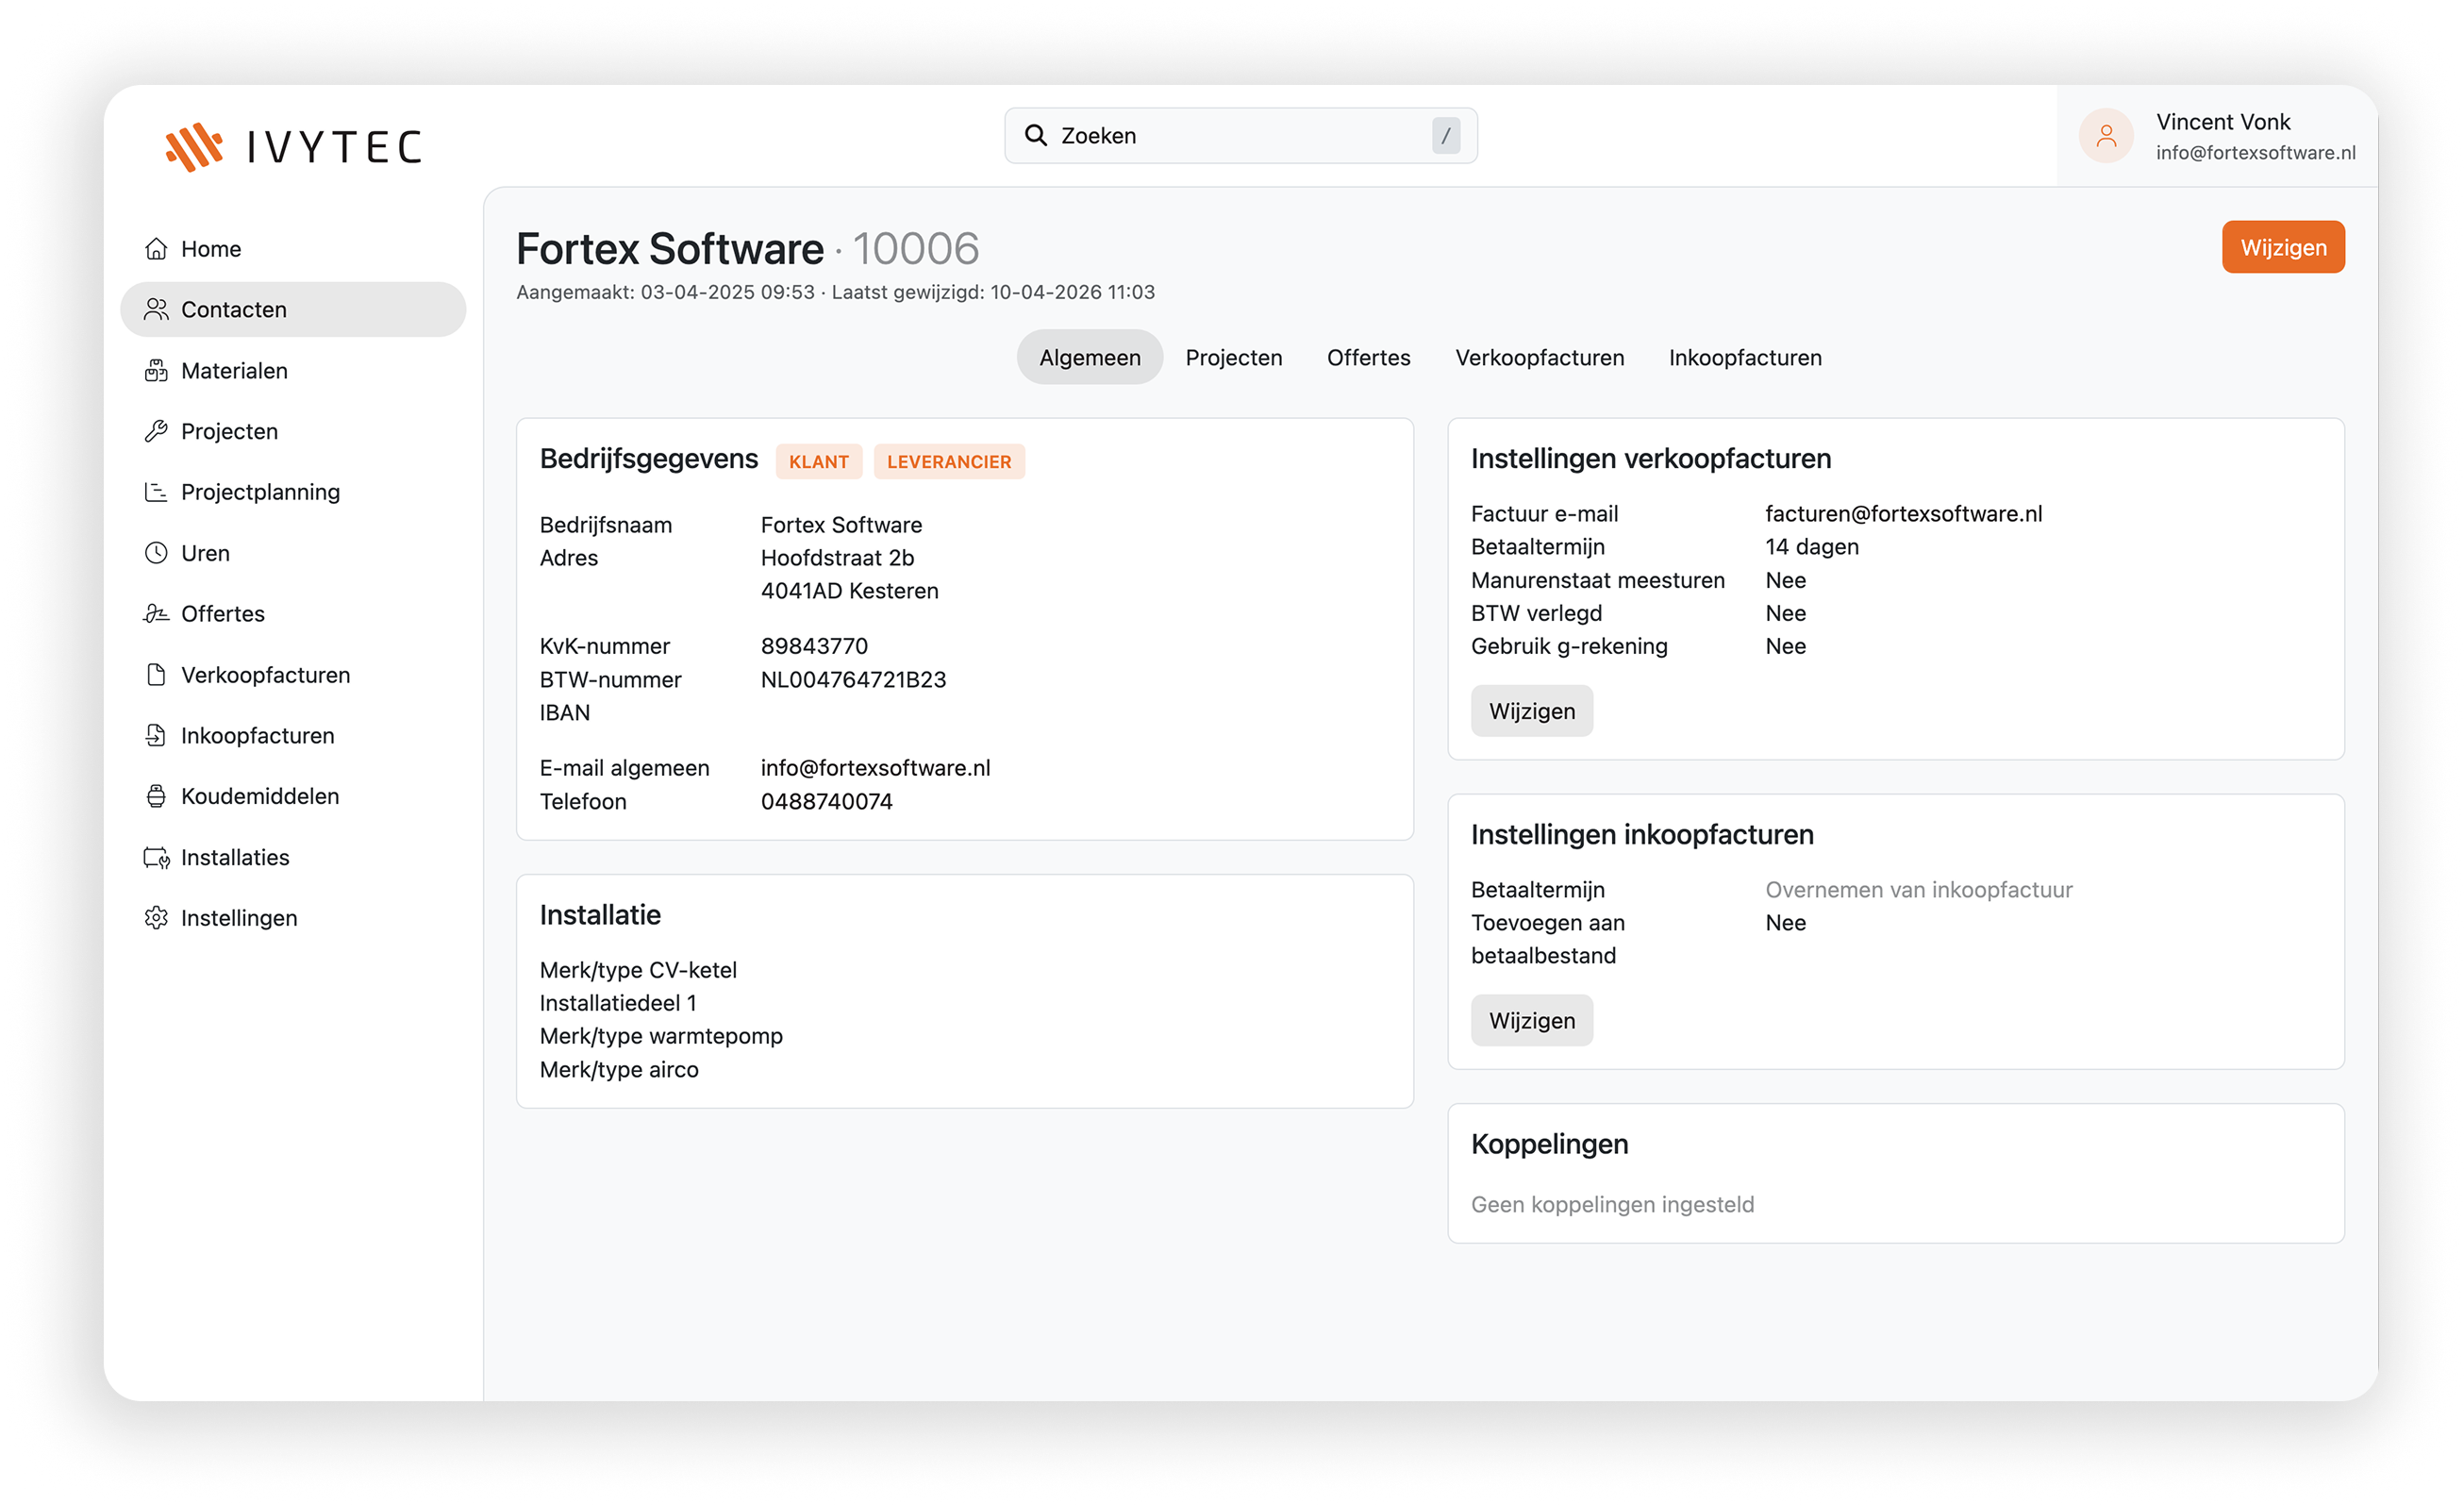The height and width of the screenshot is (1505, 2464).
Task: Click Installatiedeel 1 row
Action: click(x=619, y=1003)
